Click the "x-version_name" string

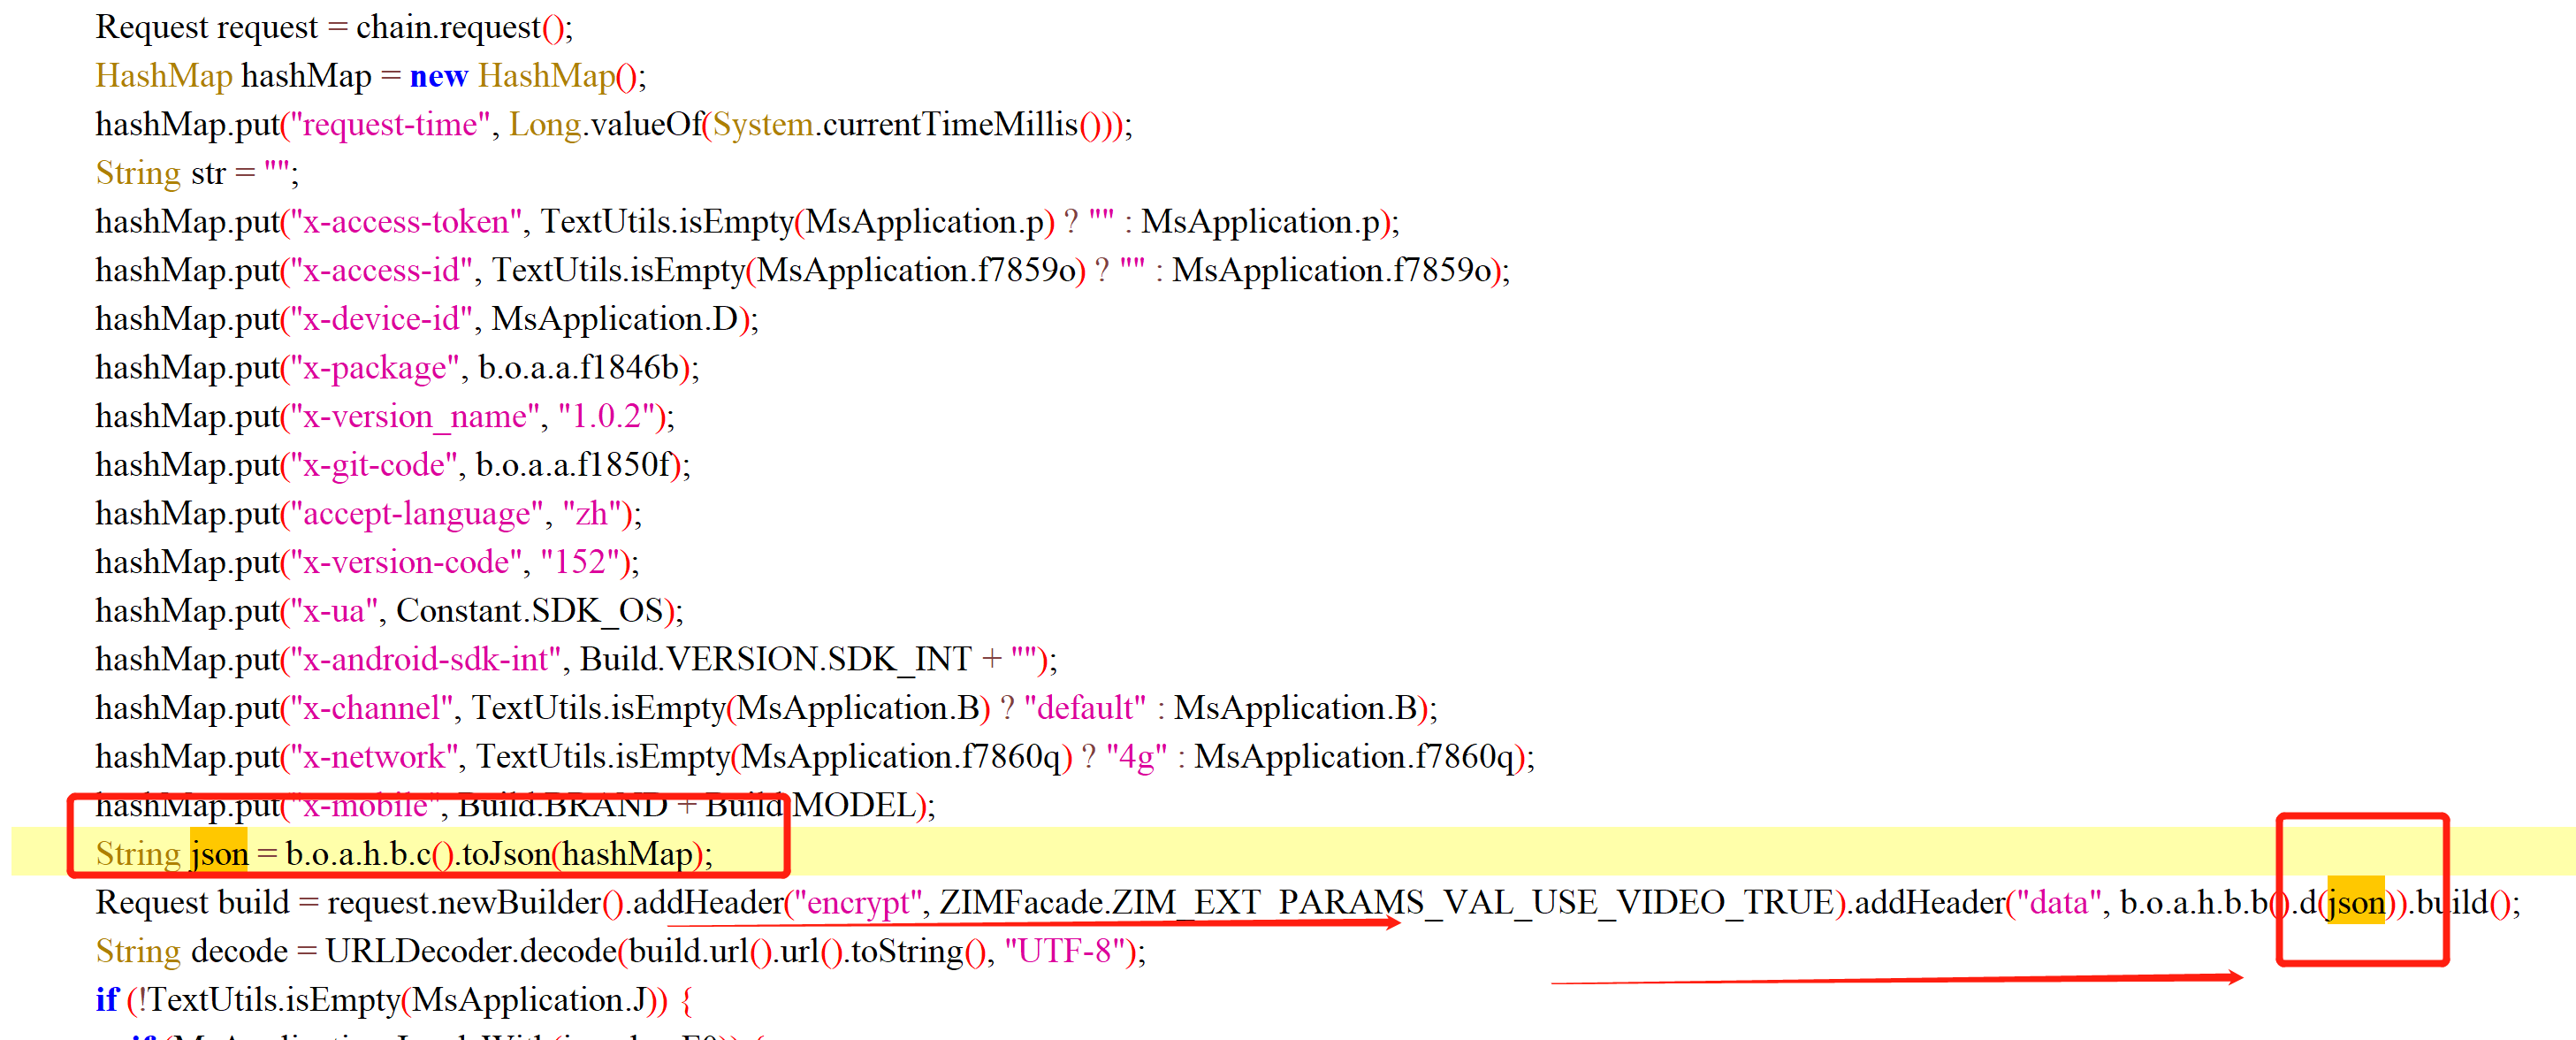point(414,417)
